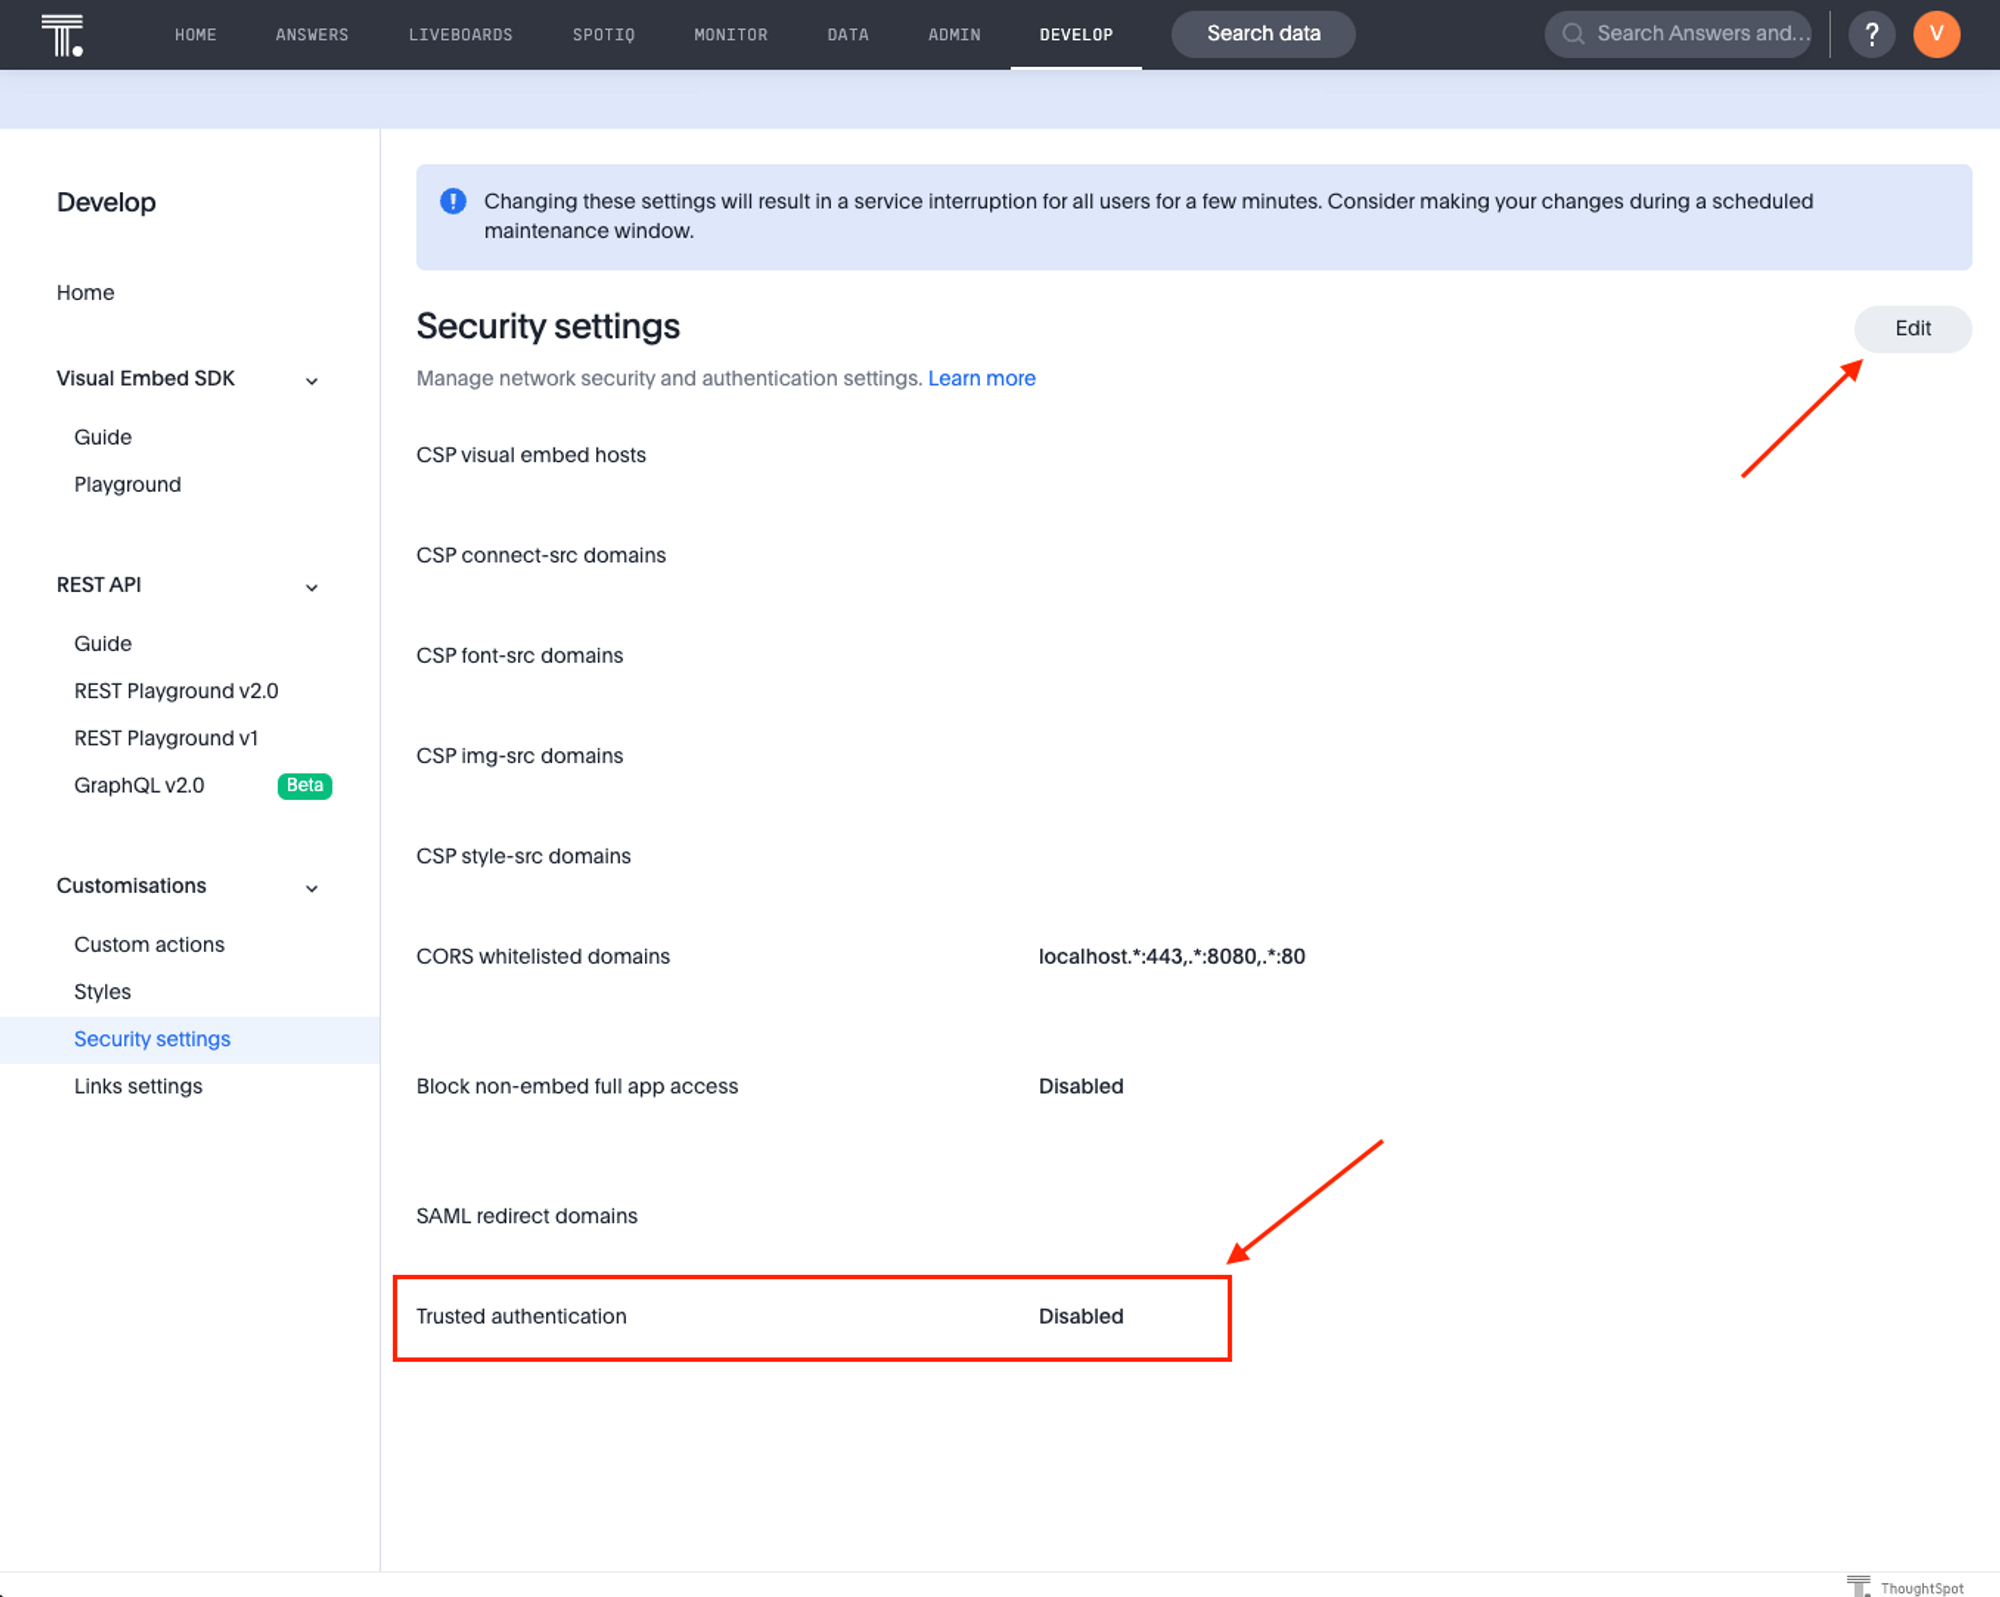Open the Learn more link
The width and height of the screenshot is (2000, 1597).
pos(981,379)
